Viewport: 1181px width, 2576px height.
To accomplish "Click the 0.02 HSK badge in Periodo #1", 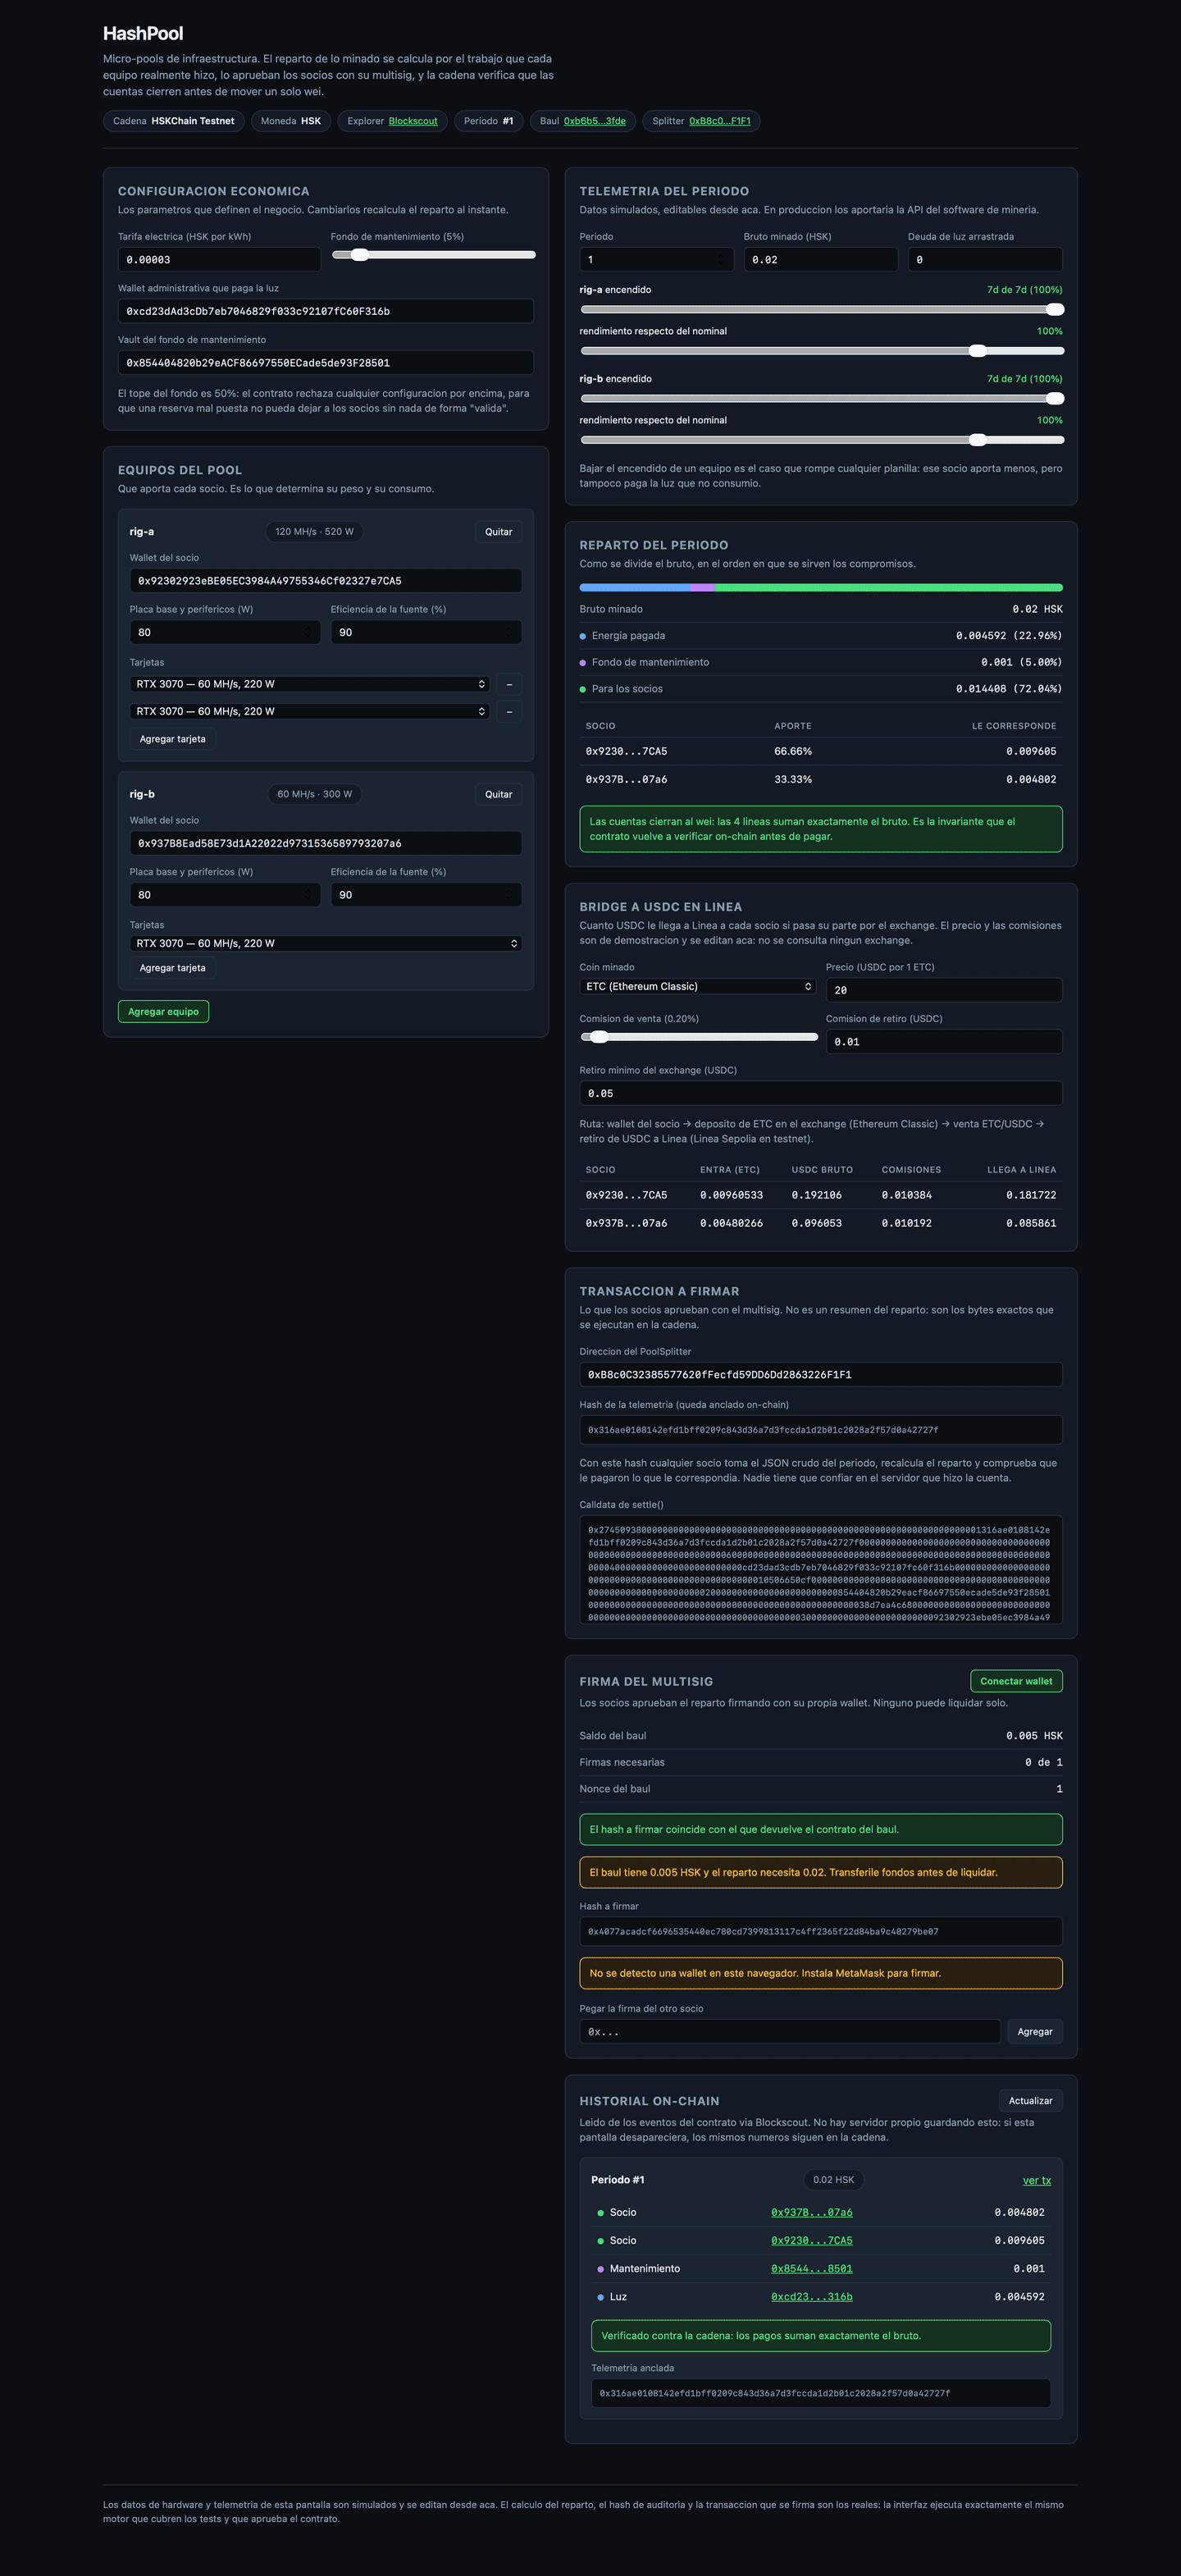I will [833, 2180].
